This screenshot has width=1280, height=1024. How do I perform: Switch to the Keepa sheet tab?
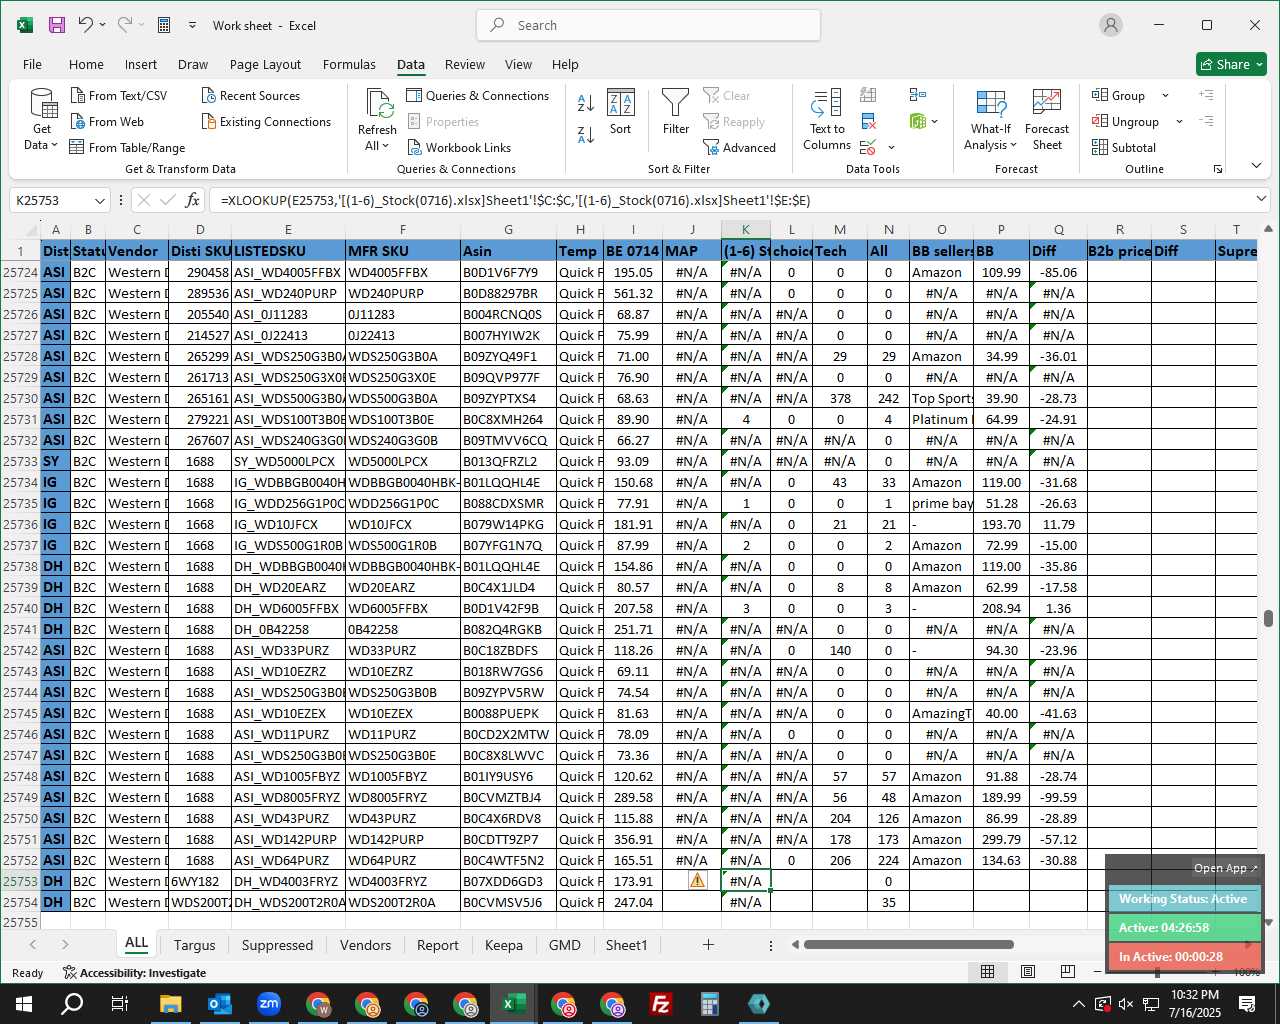[504, 945]
